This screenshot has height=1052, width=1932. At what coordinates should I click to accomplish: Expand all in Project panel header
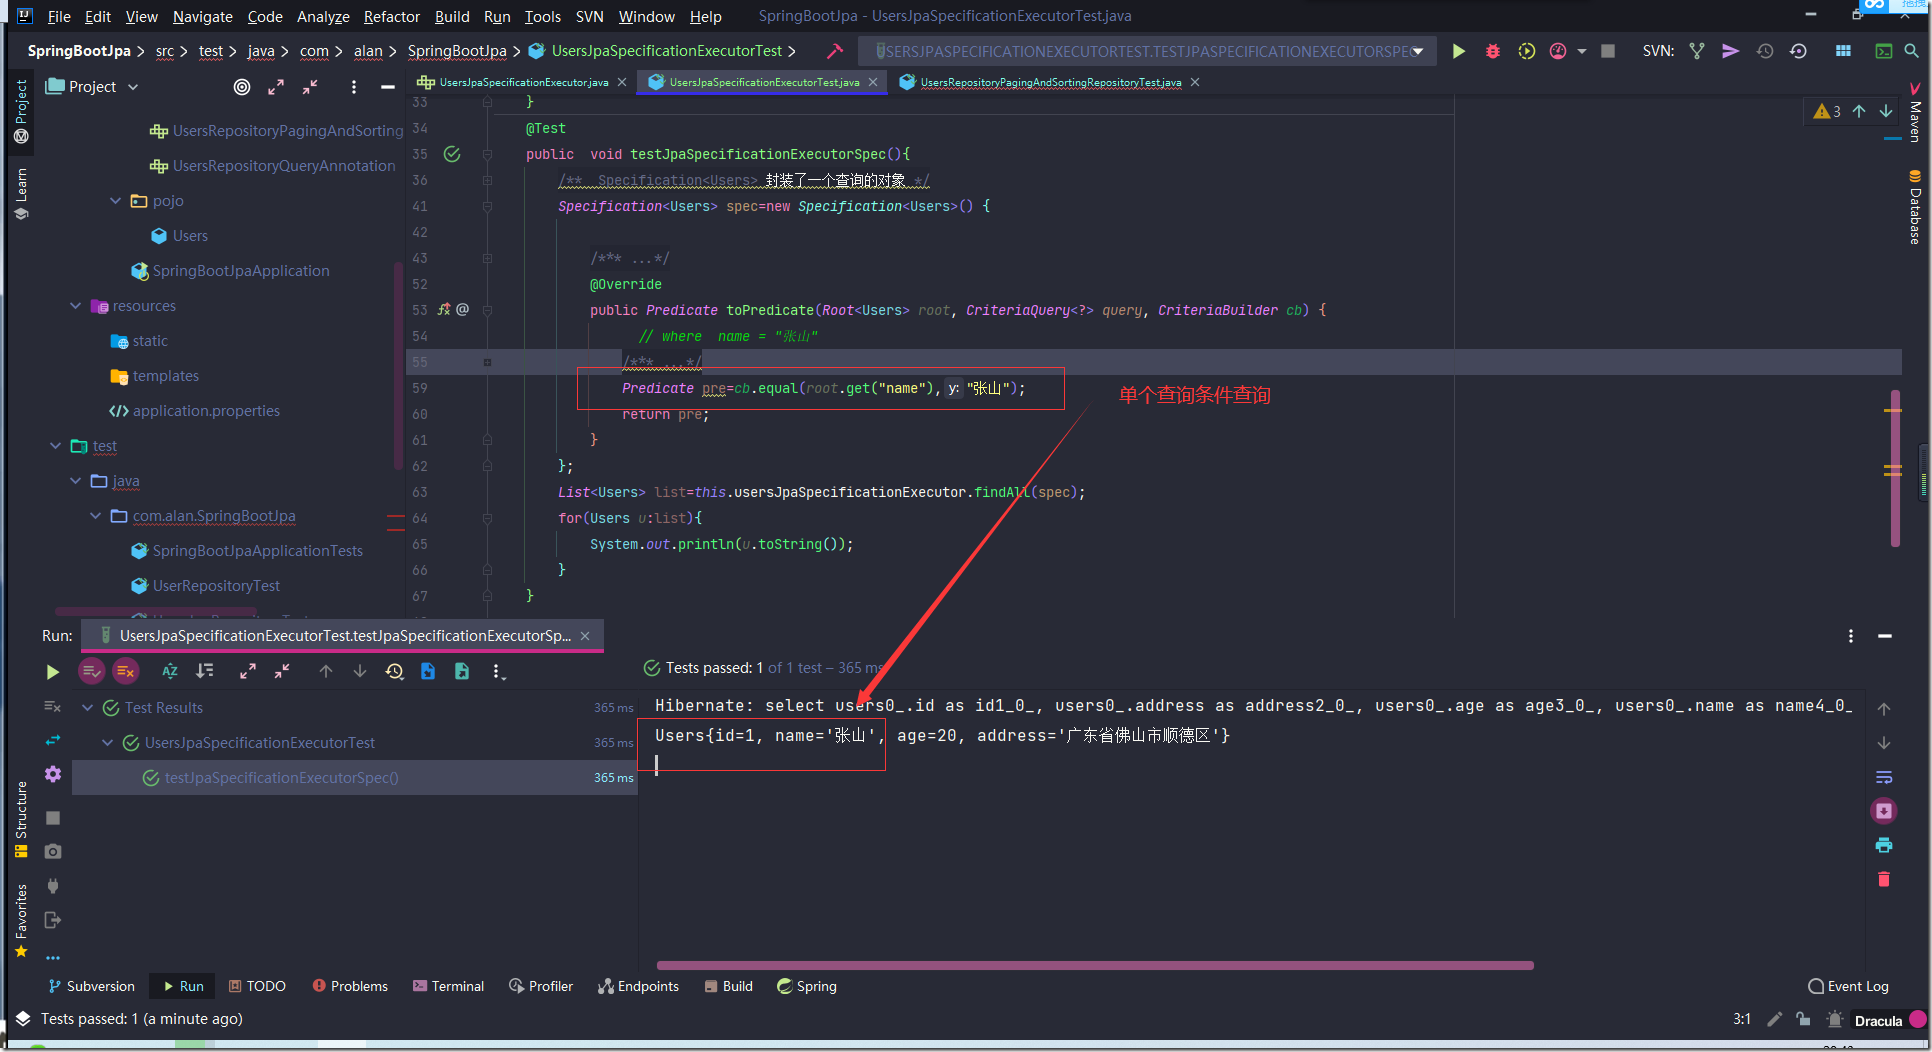coord(276,87)
